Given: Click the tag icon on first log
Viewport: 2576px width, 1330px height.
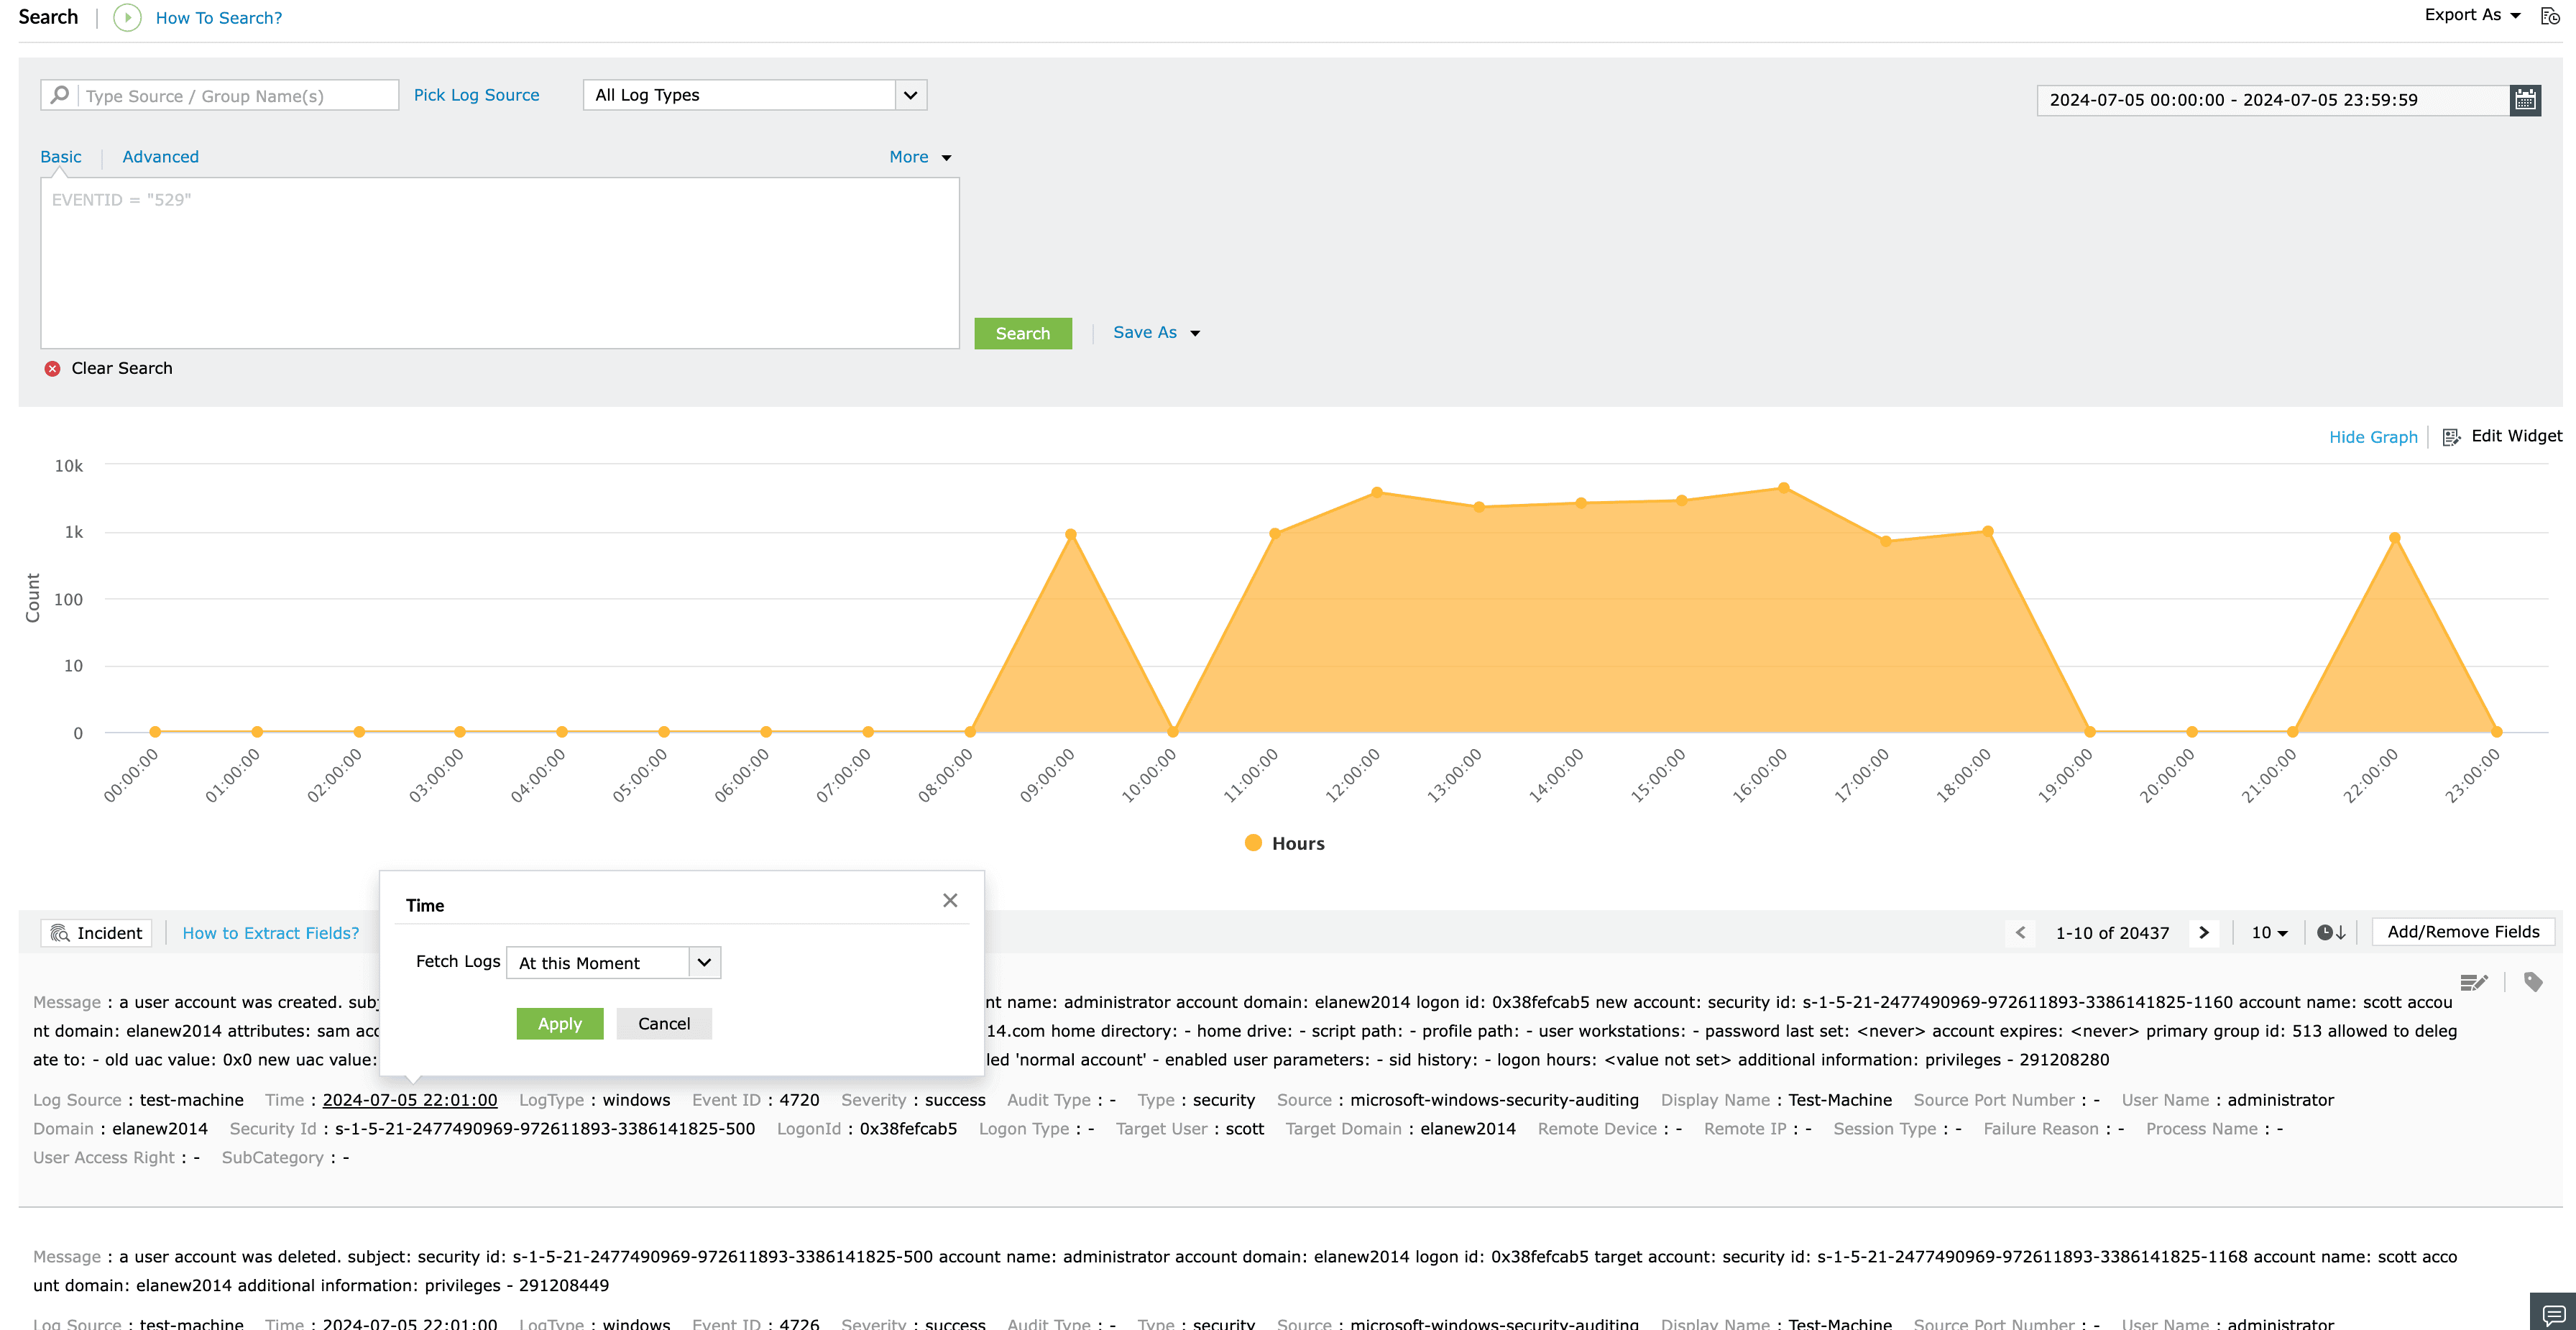Looking at the screenshot, I should coord(2533,982).
